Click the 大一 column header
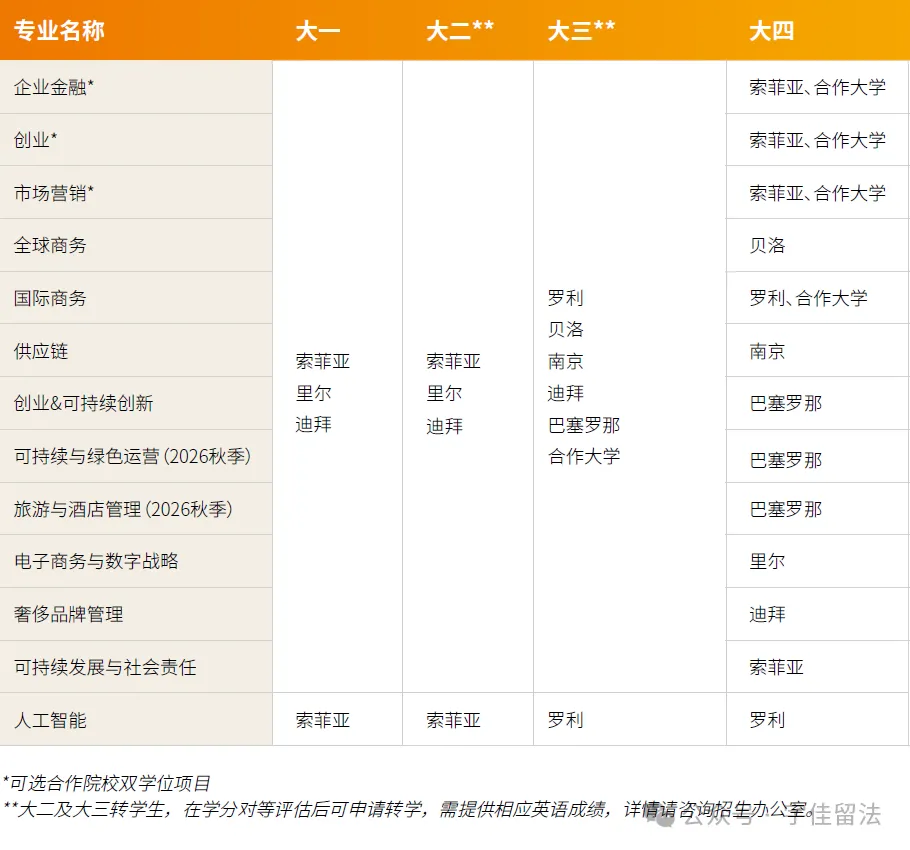Image resolution: width=910 pixels, height=850 pixels. (317, 30)
